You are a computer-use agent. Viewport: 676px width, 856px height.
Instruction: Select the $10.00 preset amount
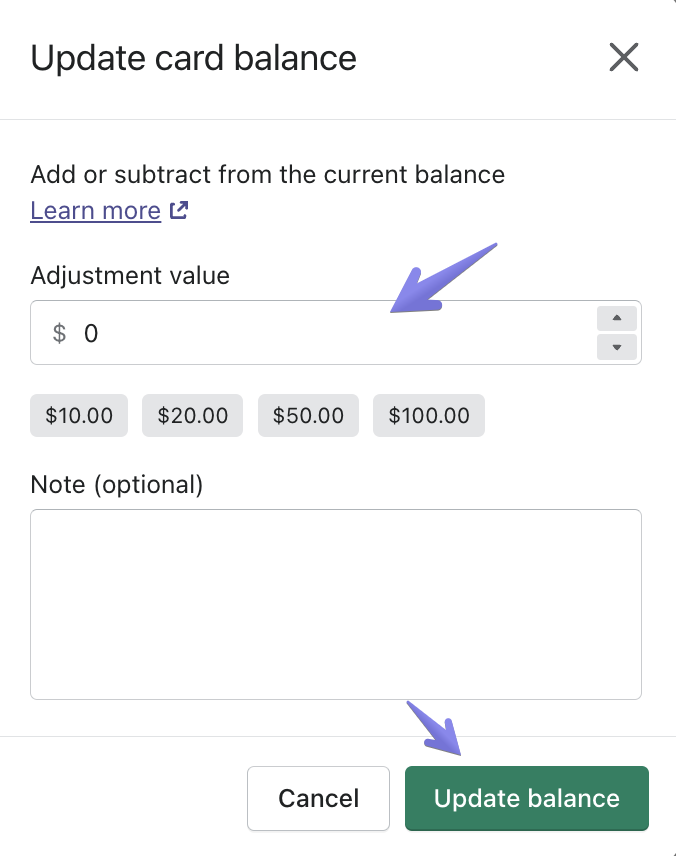[79, 415]
